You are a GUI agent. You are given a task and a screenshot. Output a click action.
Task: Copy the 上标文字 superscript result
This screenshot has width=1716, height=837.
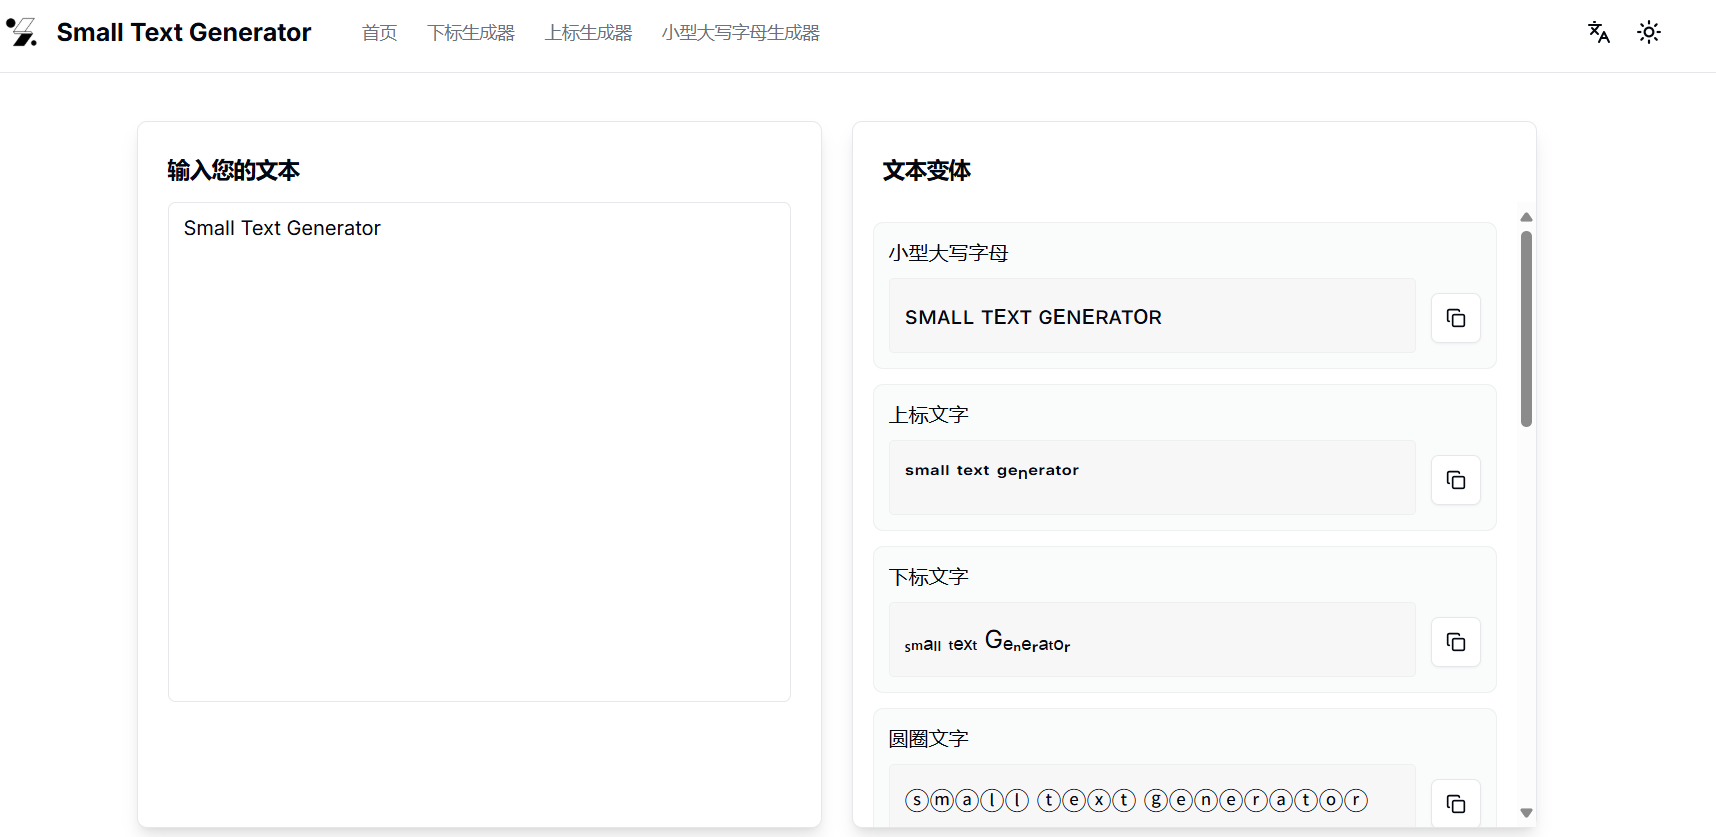tap(1455, 480)
